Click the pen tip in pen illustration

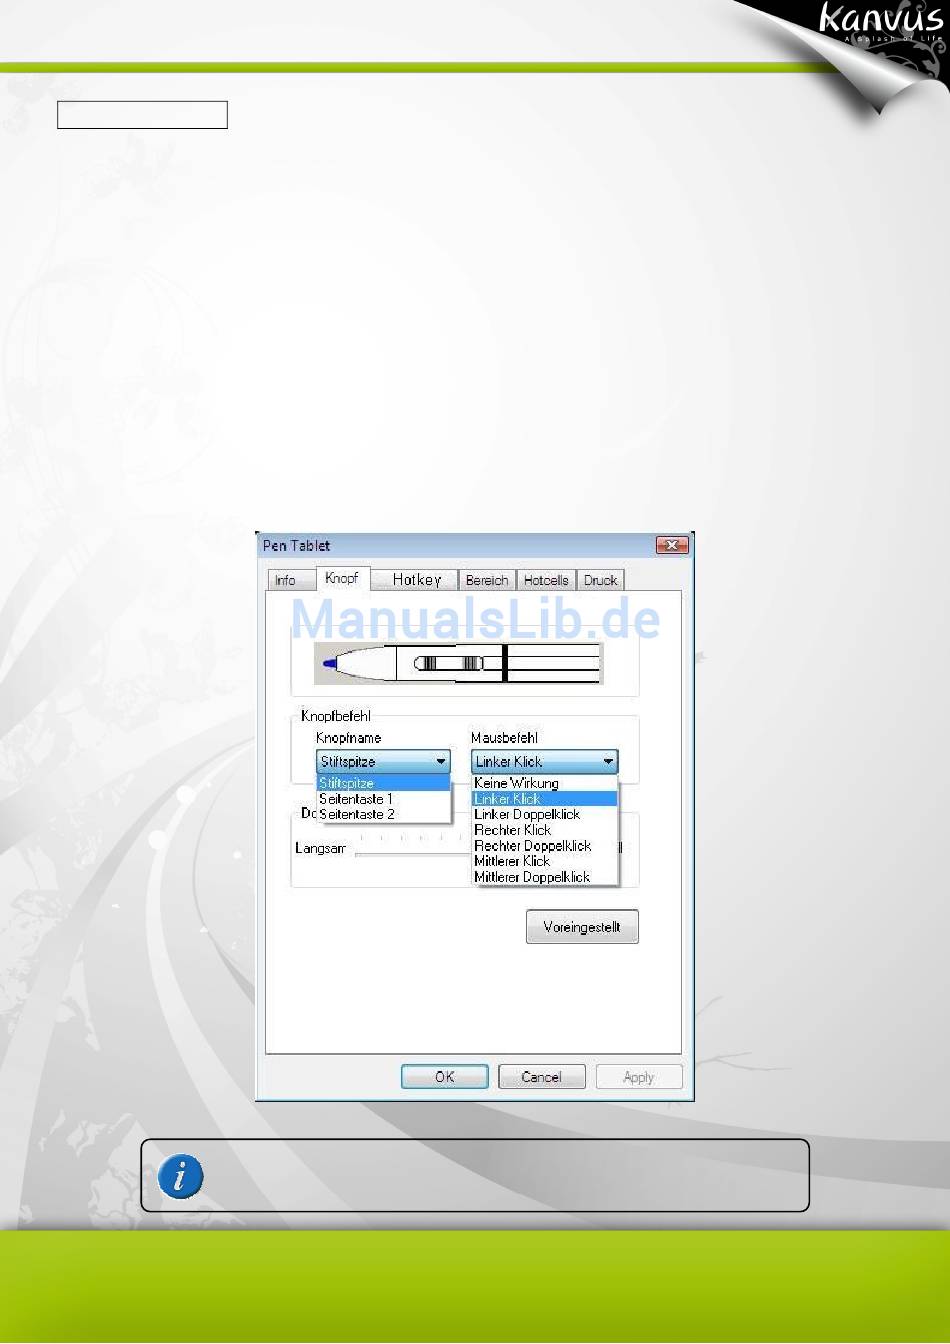pyautogui.click(x=330, y=663)
